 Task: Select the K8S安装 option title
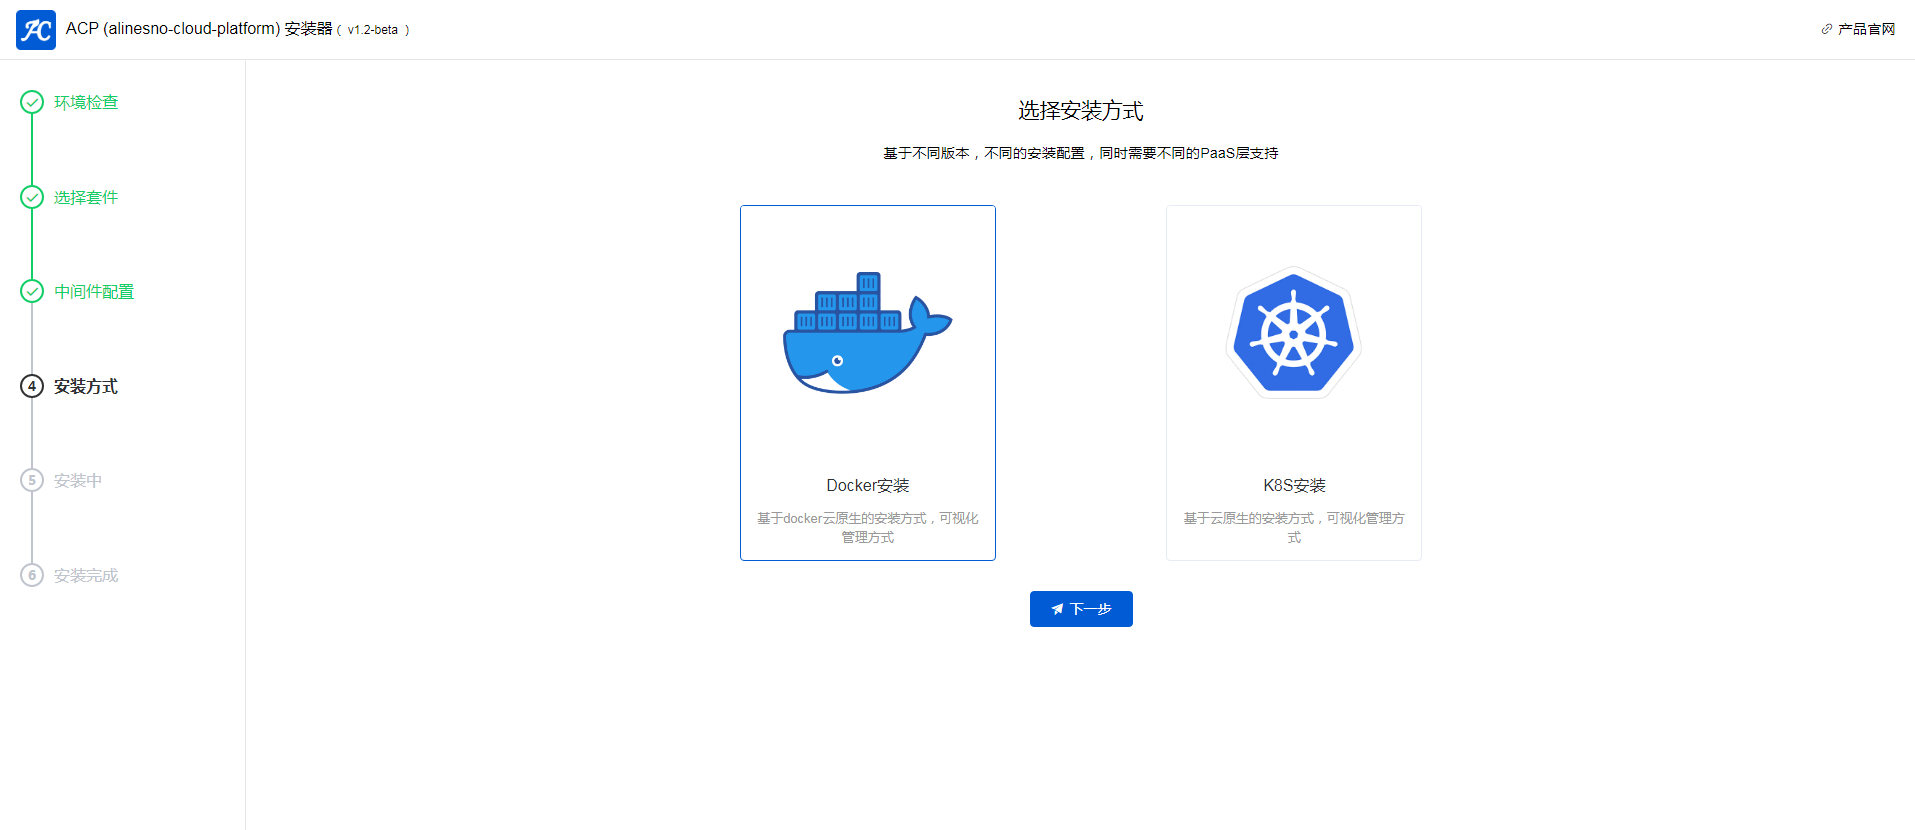point(1293,485)
